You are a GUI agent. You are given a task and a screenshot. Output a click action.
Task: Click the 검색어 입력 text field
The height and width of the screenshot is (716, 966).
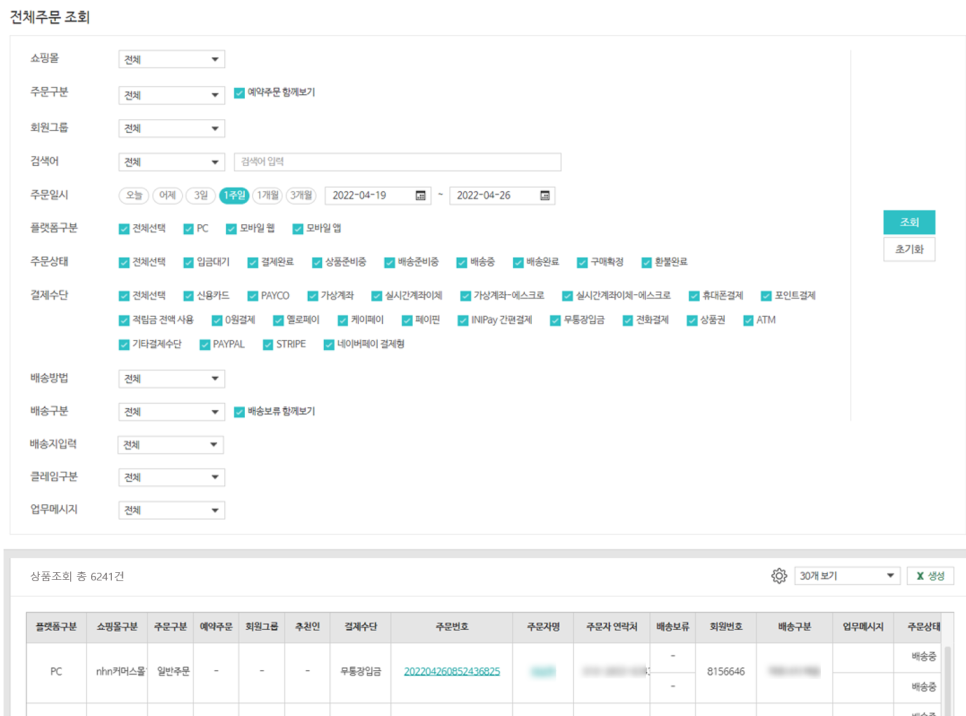pos(397,162)
